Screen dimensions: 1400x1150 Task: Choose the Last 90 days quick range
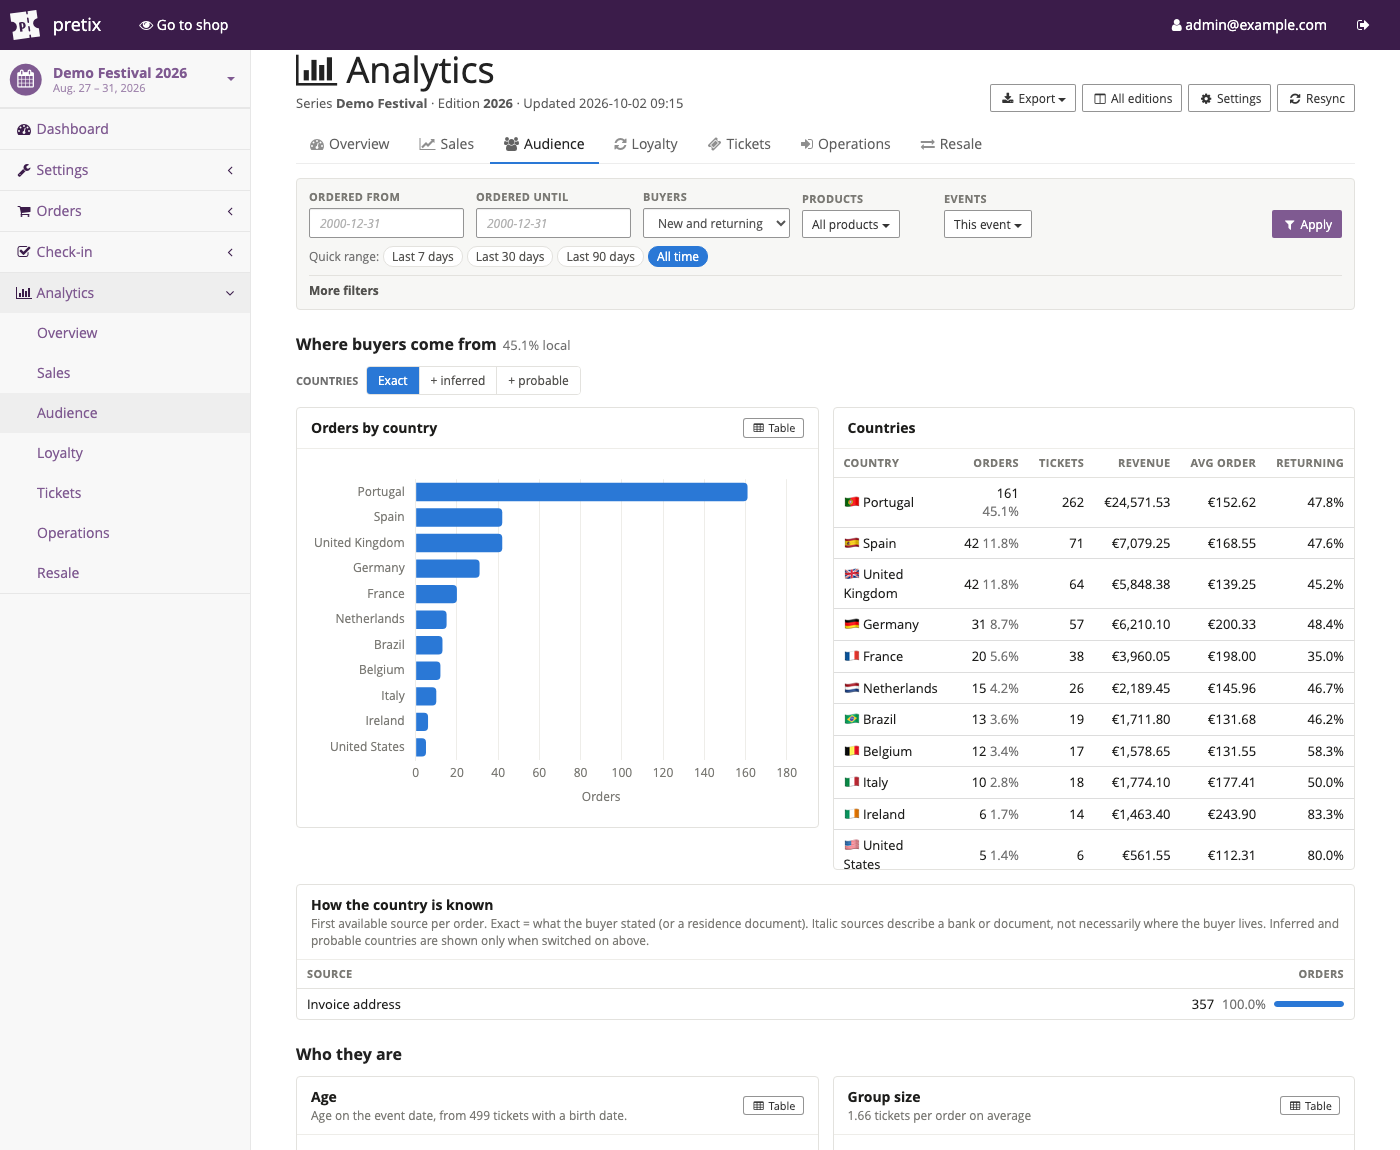tap(600, 257)
